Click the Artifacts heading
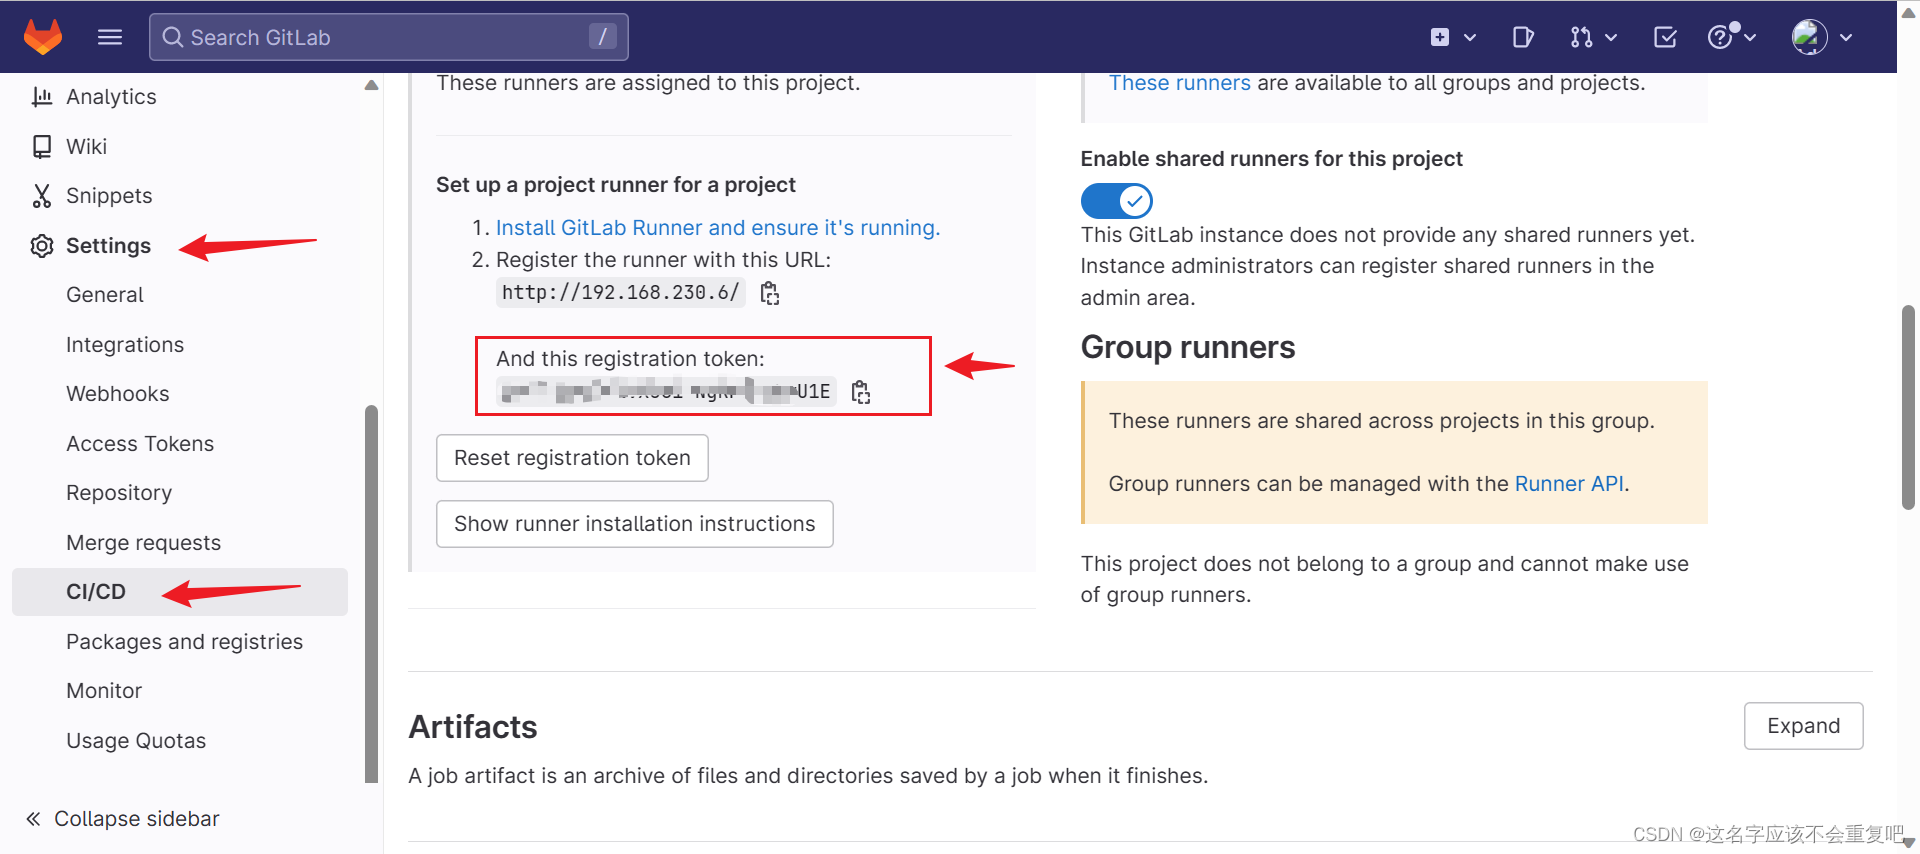 473,727
